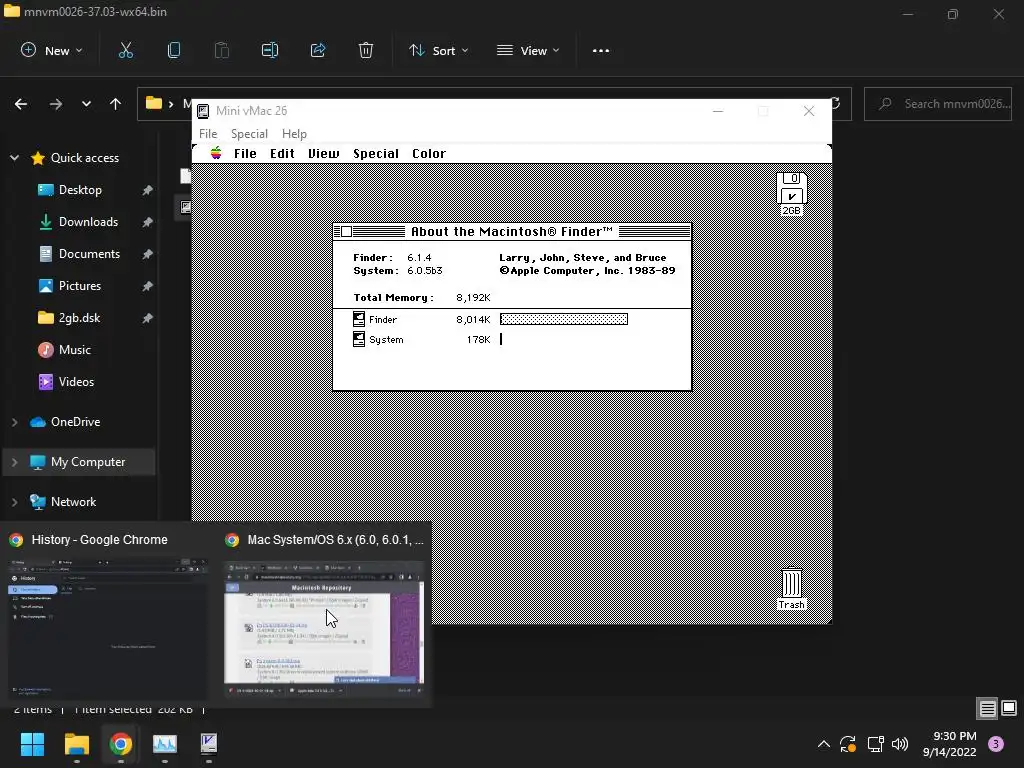Switch to Mac System/OS 6.x Chrome thumbnail

324,614
